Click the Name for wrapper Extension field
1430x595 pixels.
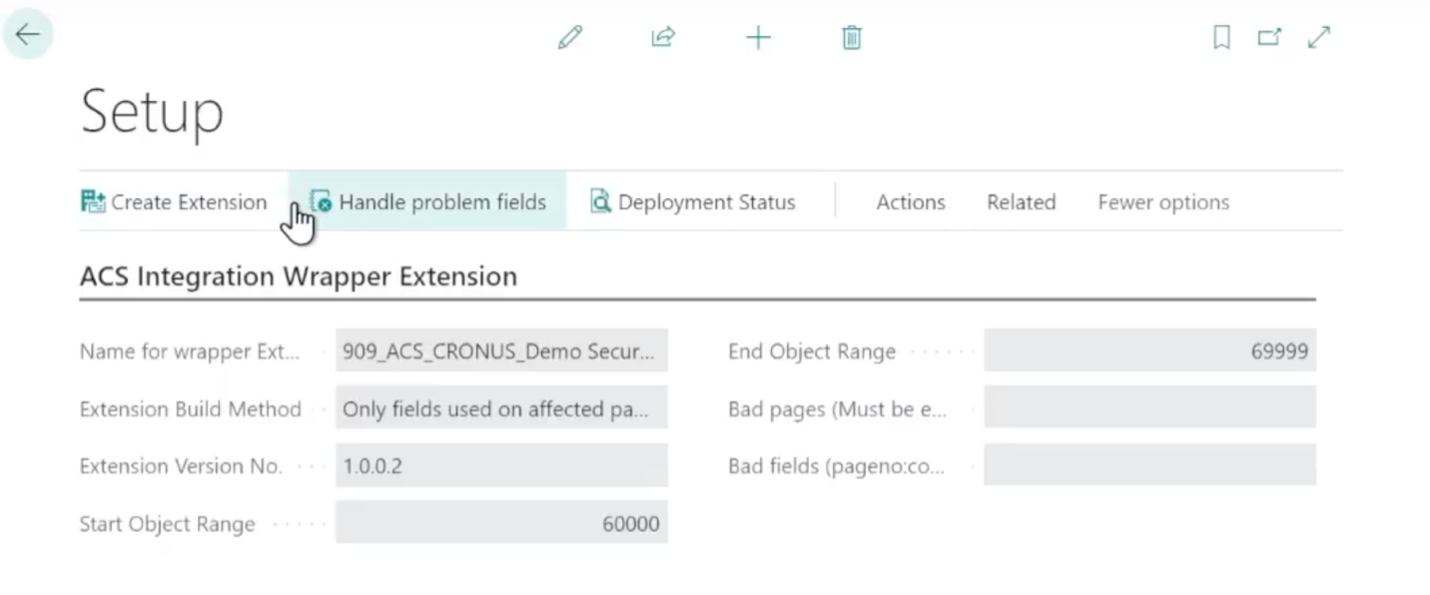501,351
